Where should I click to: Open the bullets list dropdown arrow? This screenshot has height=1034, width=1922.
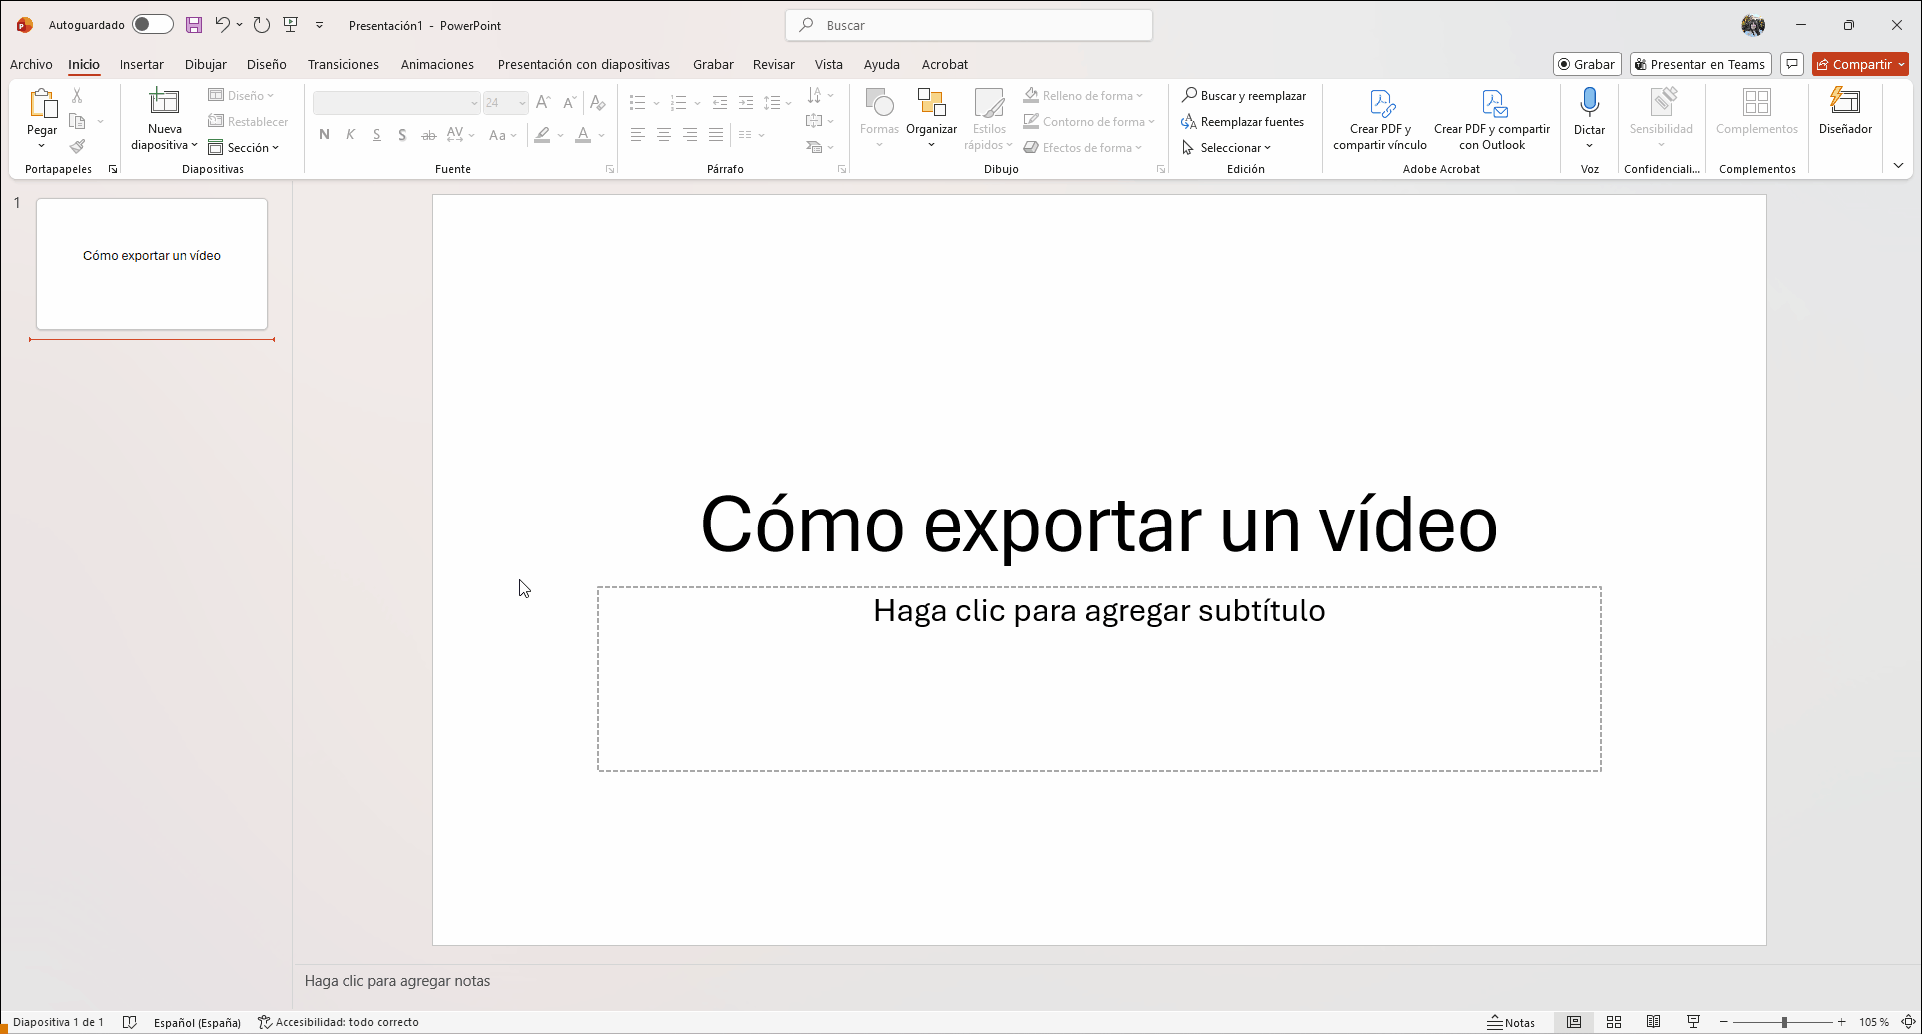pos(656,103)
